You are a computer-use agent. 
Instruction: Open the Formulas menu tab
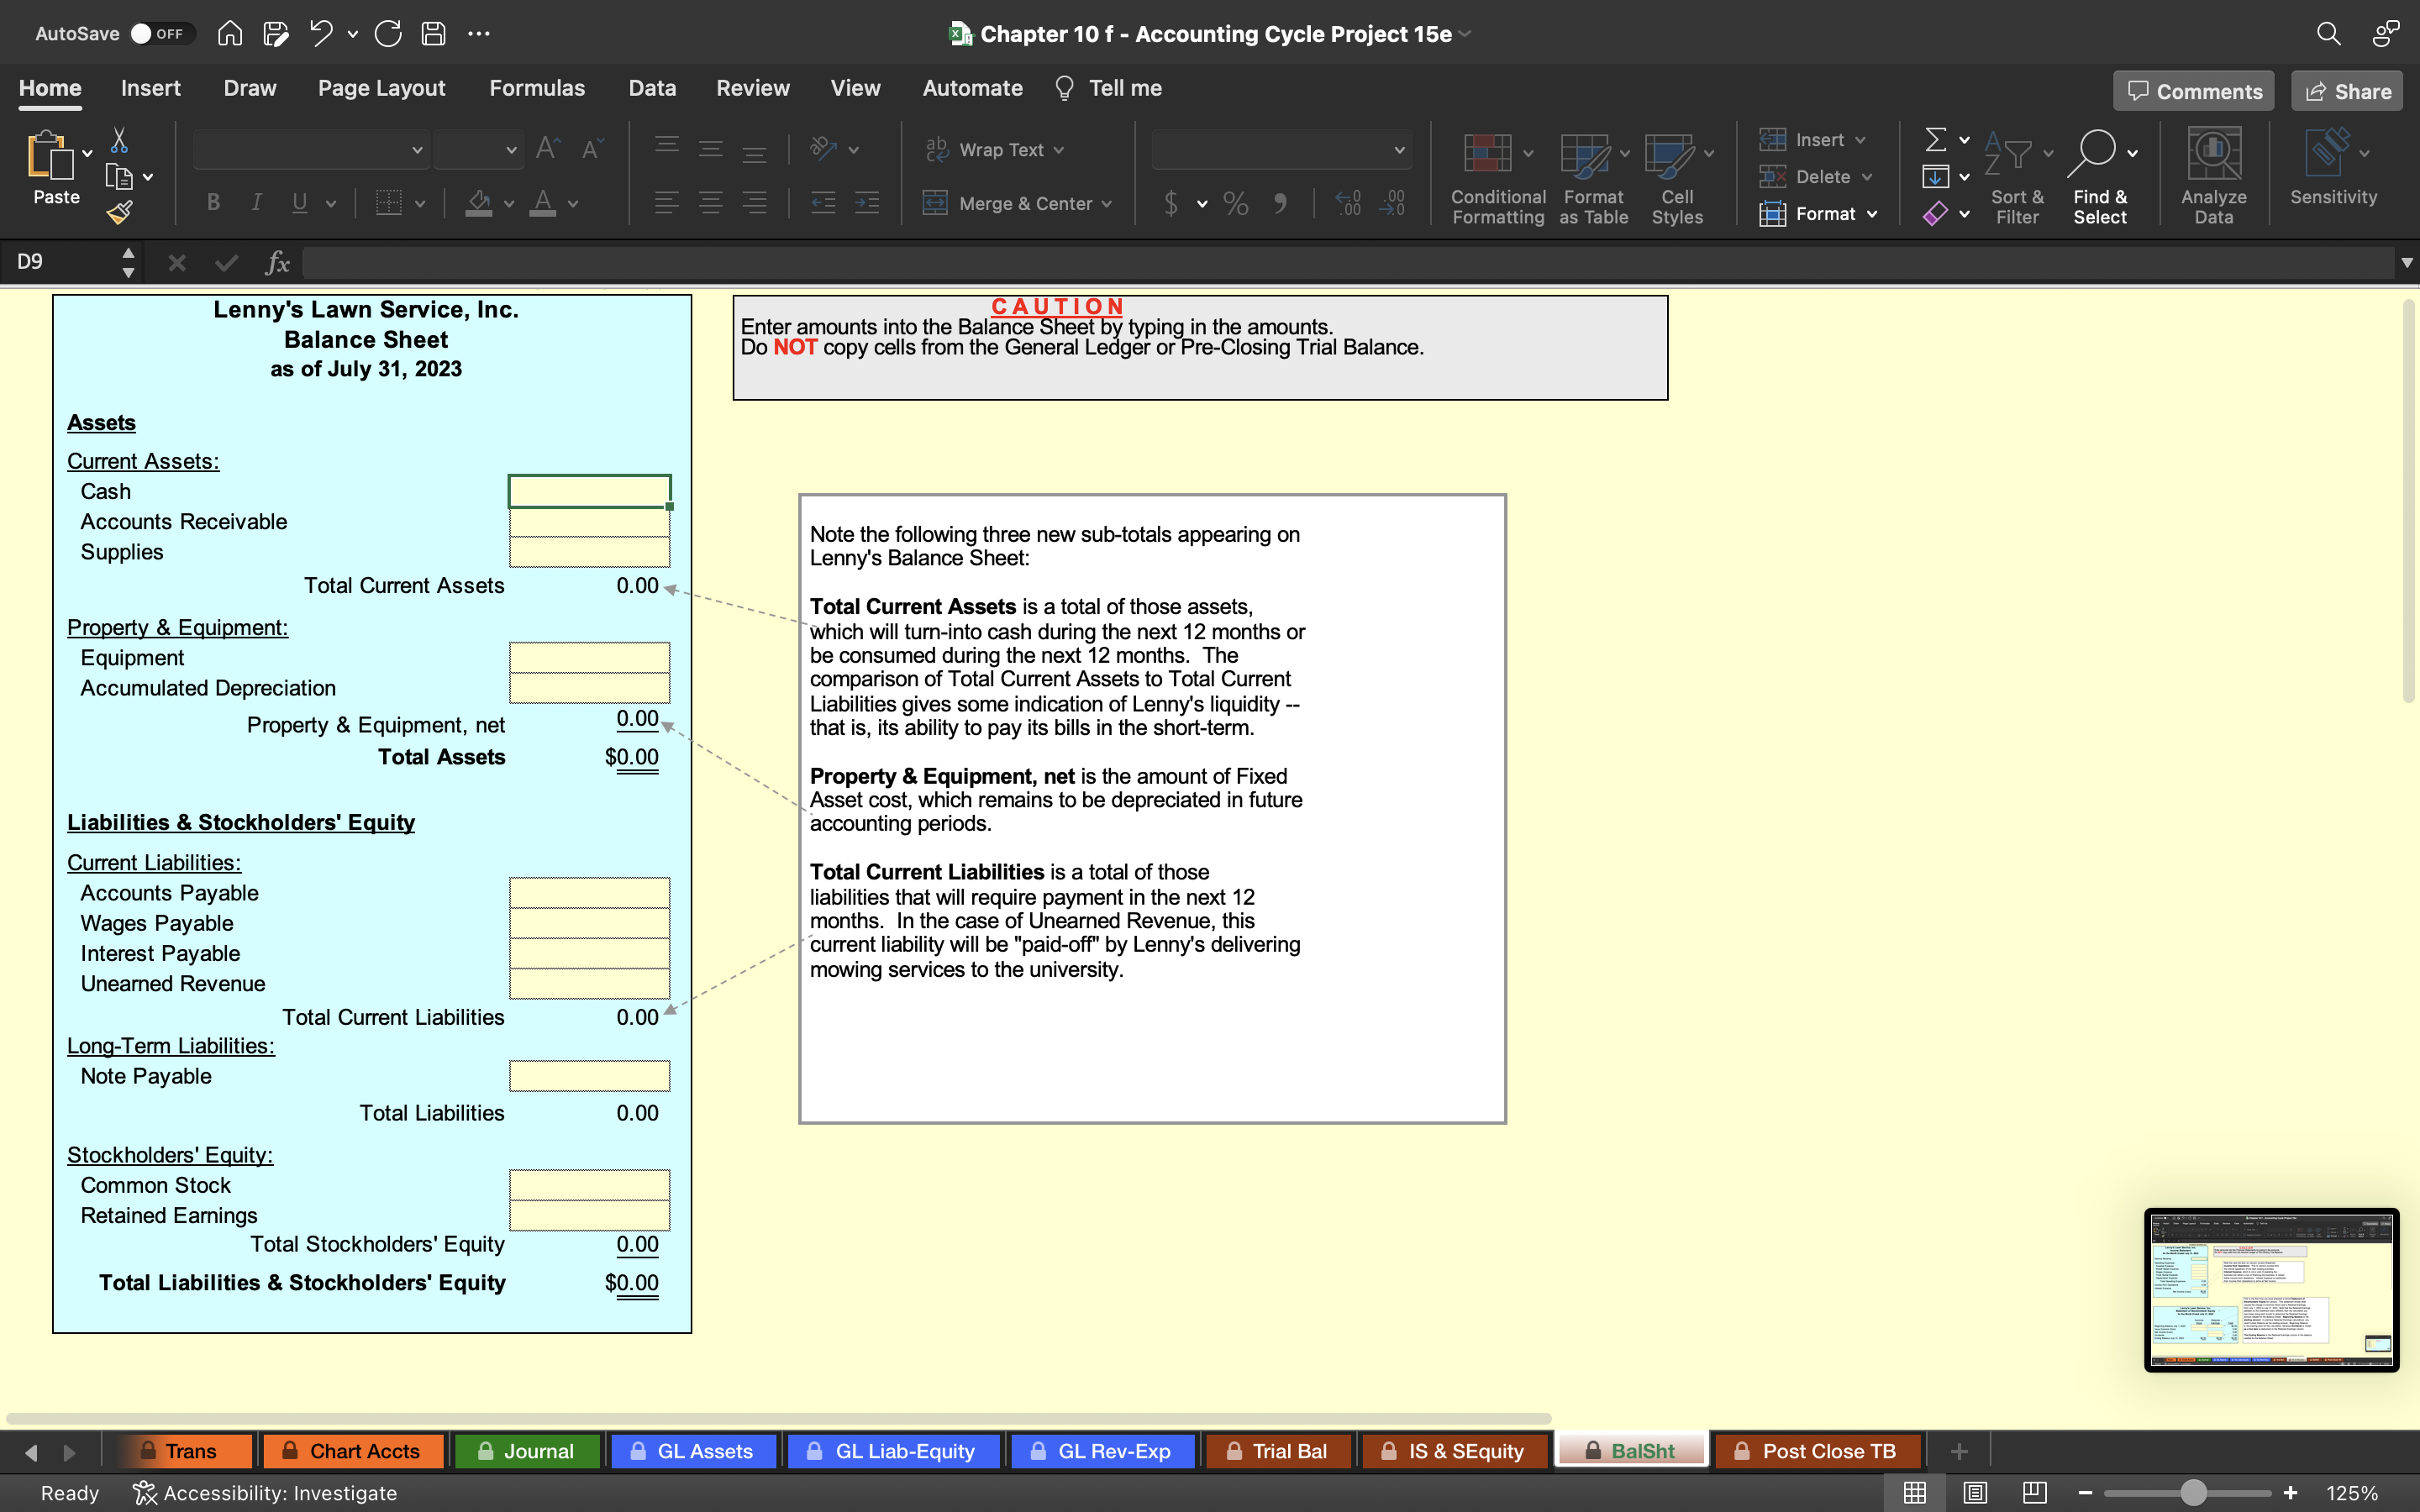pos(535,87)
